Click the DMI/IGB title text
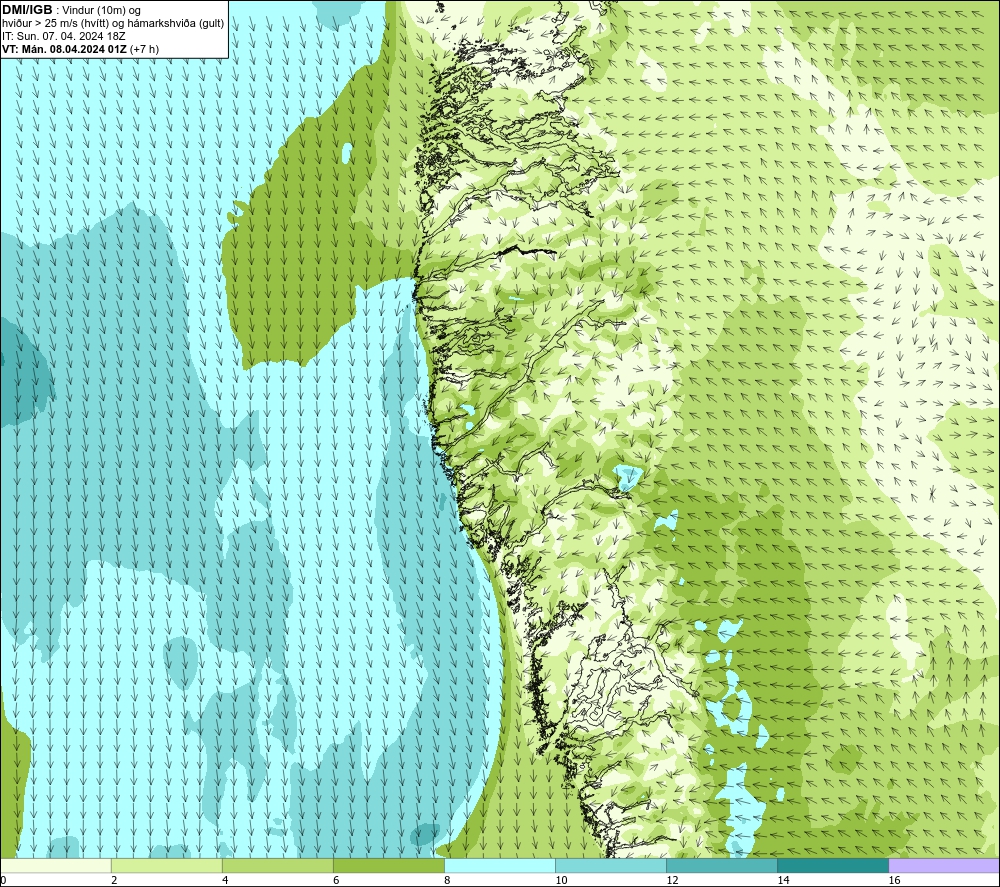Screen dimensions: 1000x887 click(x=27, y=10)
